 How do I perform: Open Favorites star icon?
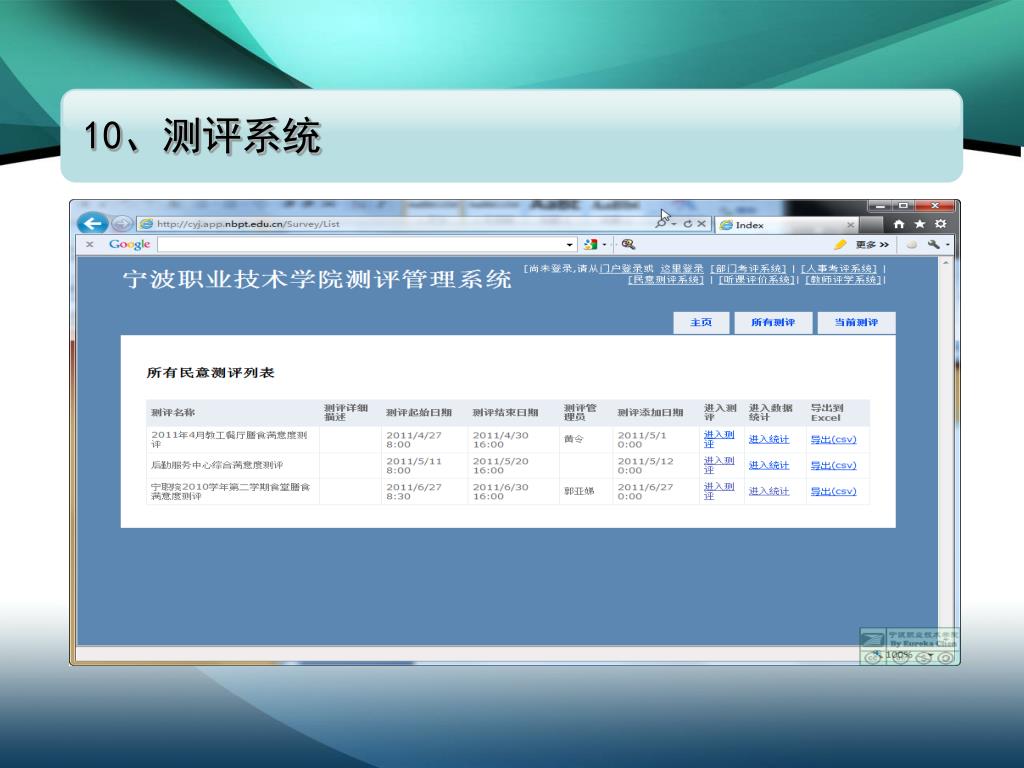click(920, 225)
